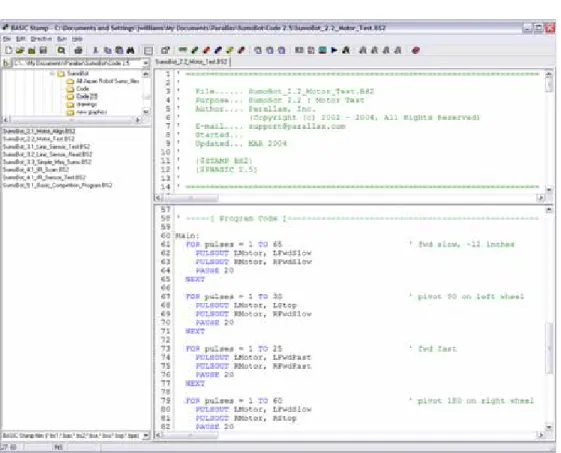This screenshot has height=453, width=561.
Task: Click the support@parallax.com email comment line
Action: coord(270,126)
